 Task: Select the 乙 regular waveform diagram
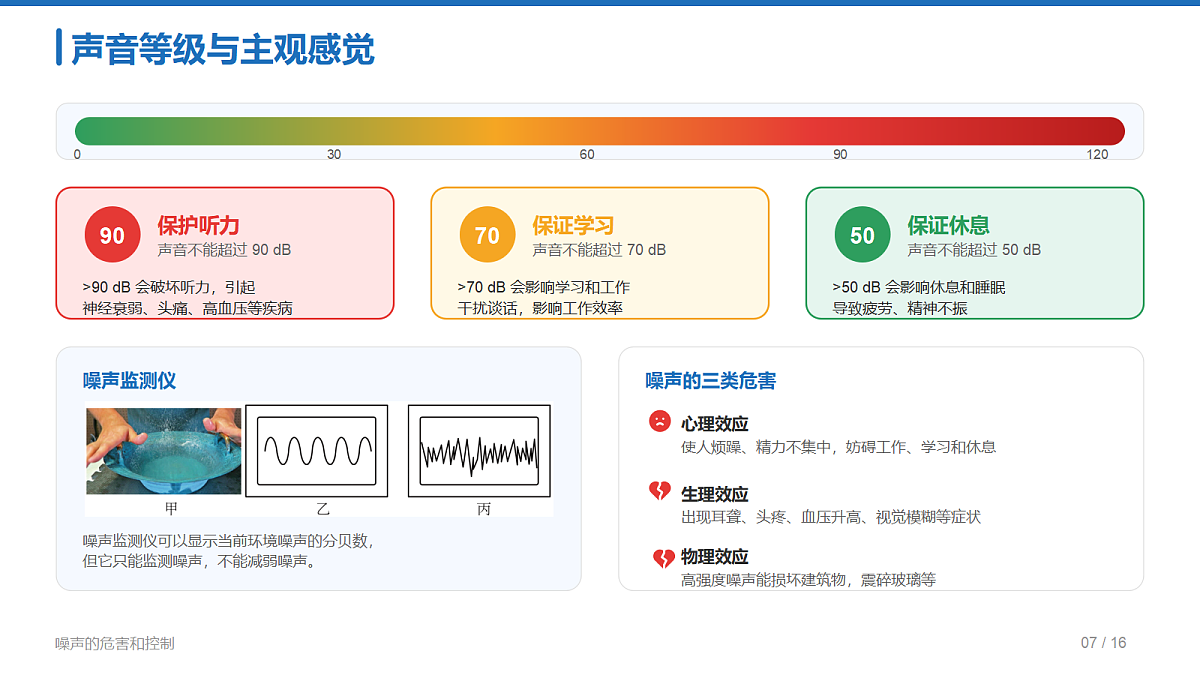pyautogui.click(x=317, y=451)
